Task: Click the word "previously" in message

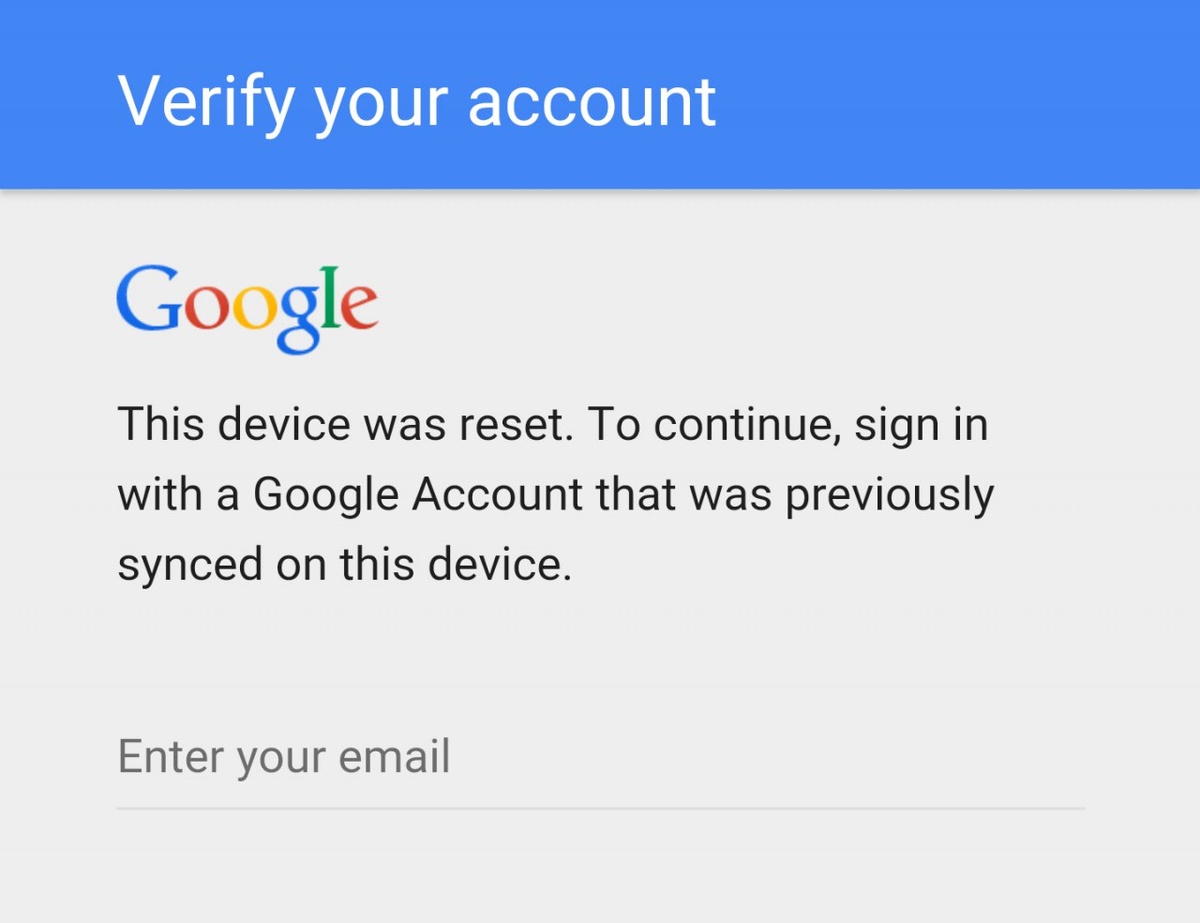Action: point(889,494)
